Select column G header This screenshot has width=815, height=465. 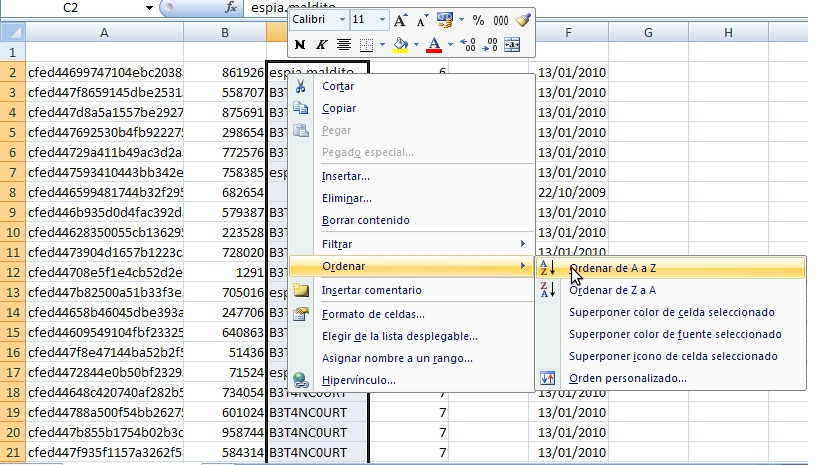(648, 32)
